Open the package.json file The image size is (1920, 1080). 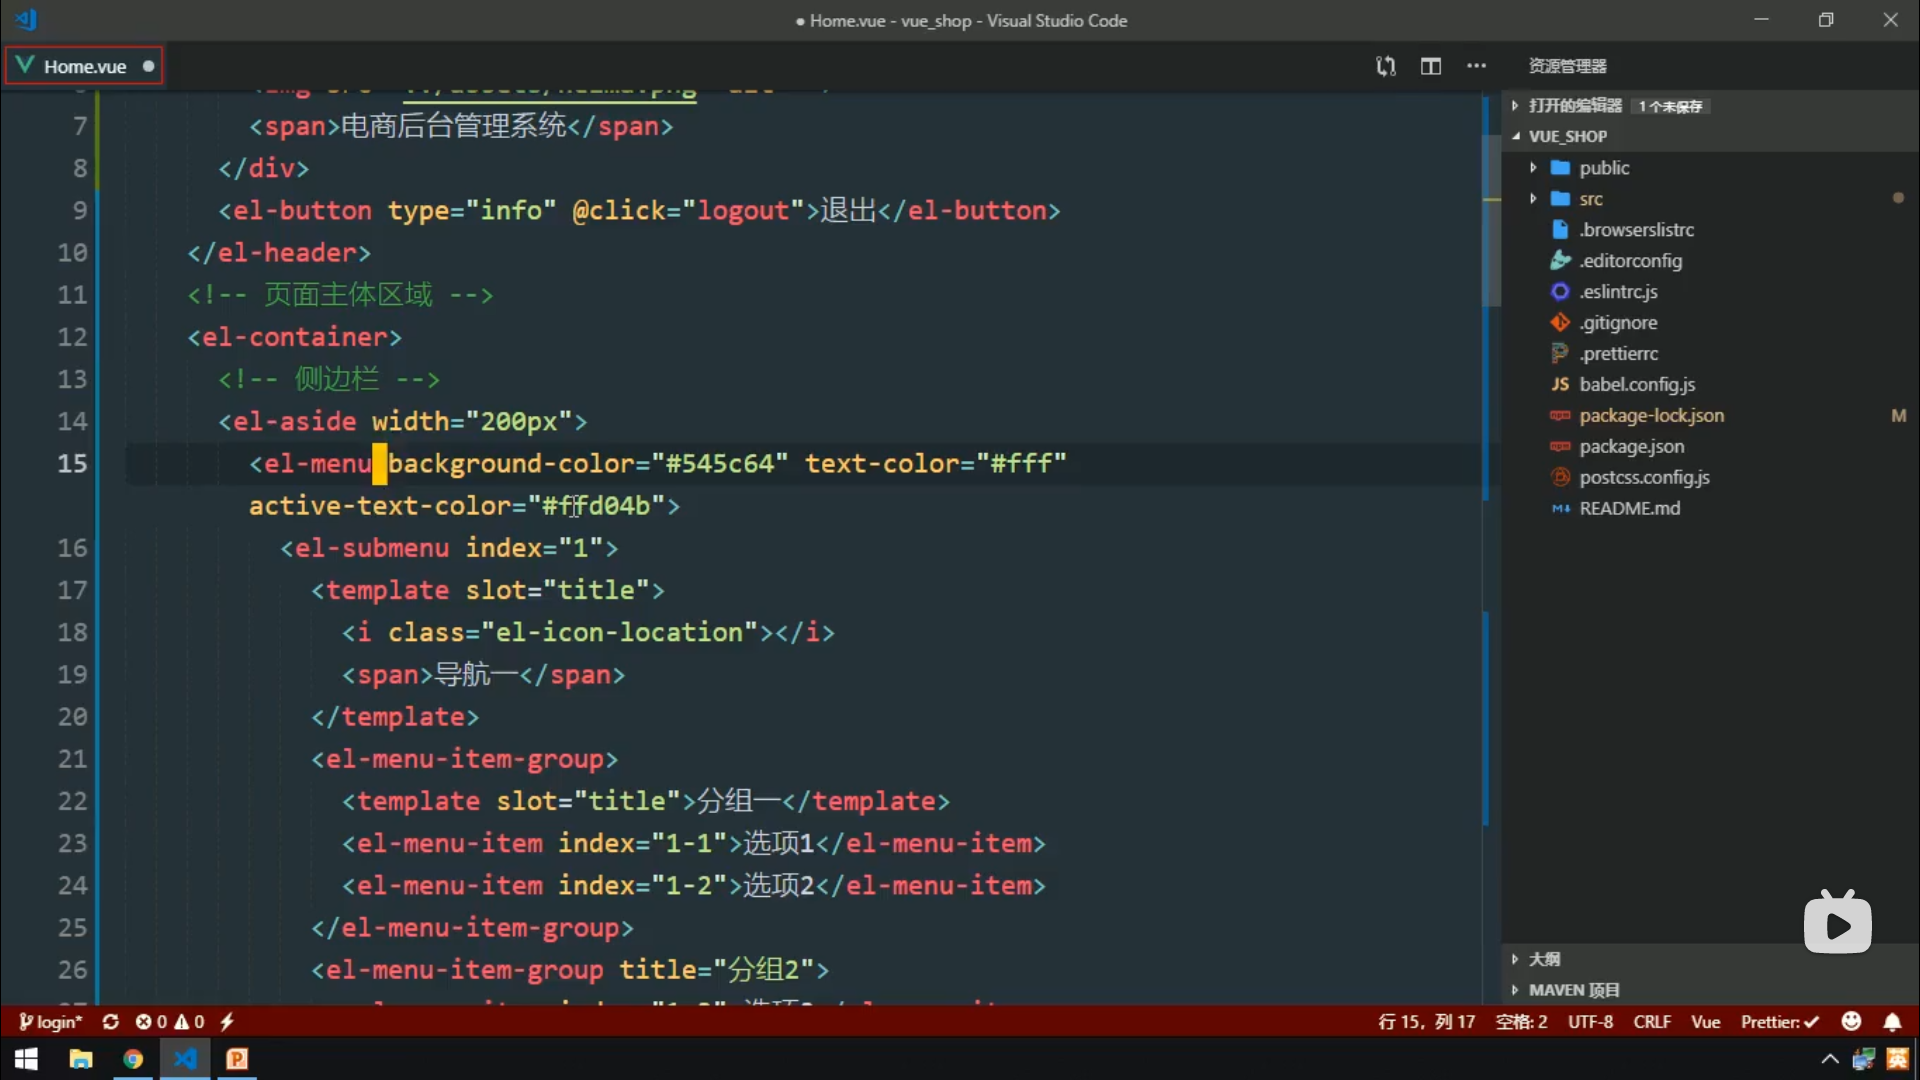(1631, 446)
